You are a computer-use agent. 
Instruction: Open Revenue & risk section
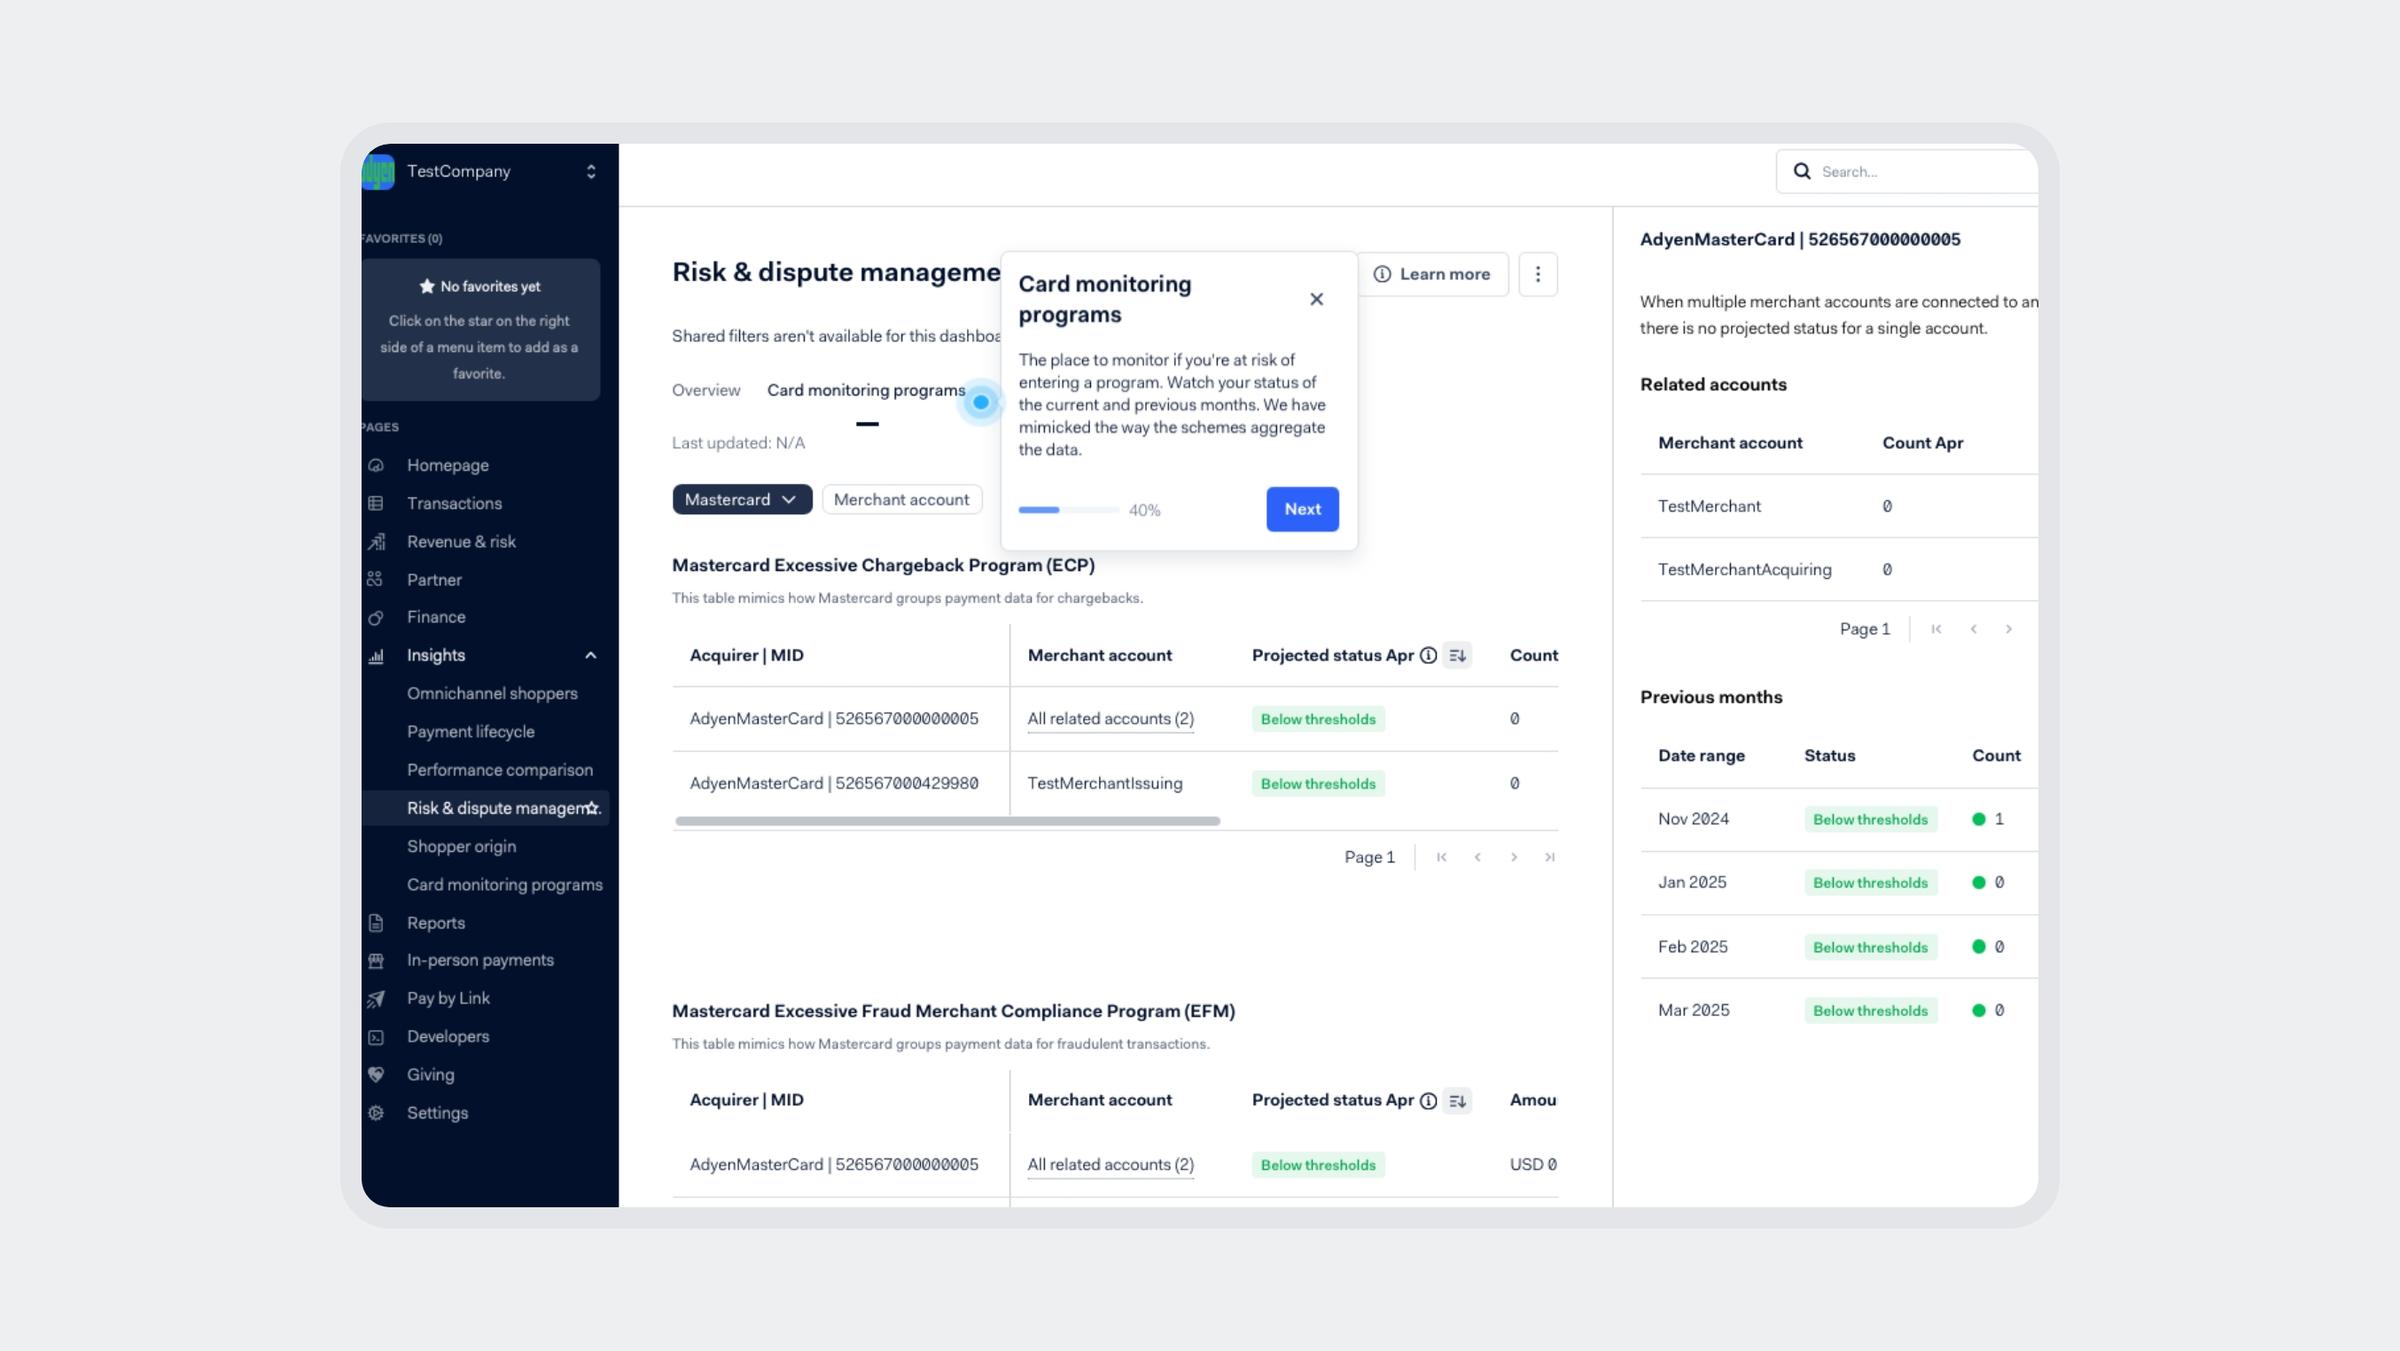(461, 541)
